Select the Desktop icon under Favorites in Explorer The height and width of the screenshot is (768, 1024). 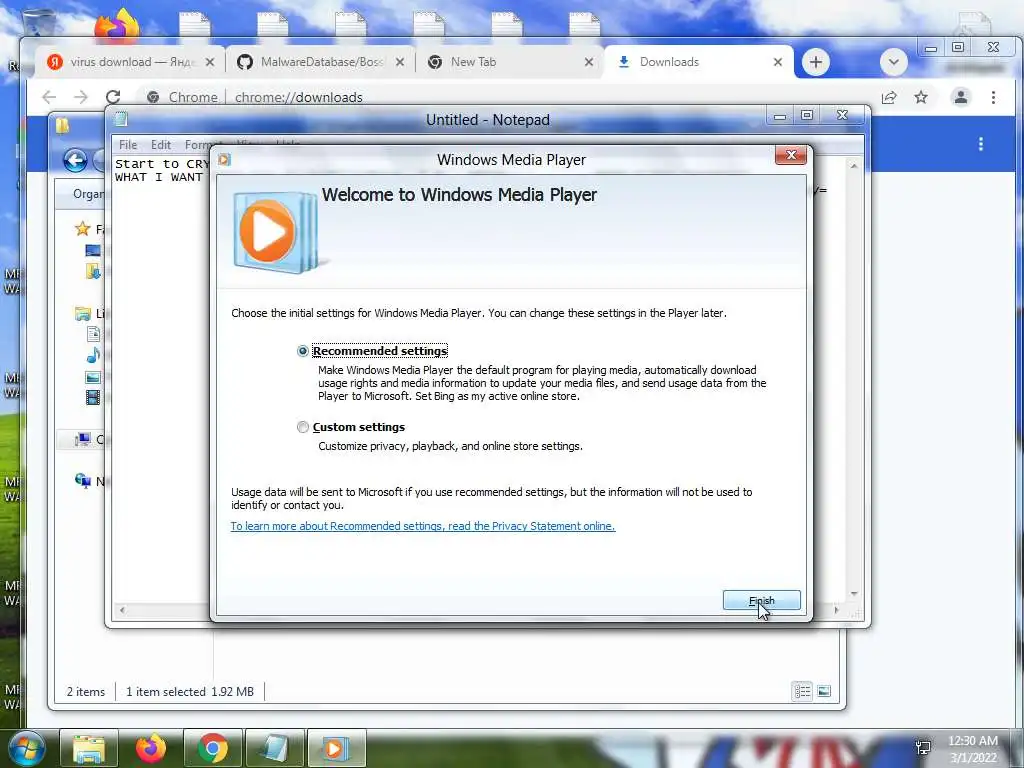tap(93, 250)
